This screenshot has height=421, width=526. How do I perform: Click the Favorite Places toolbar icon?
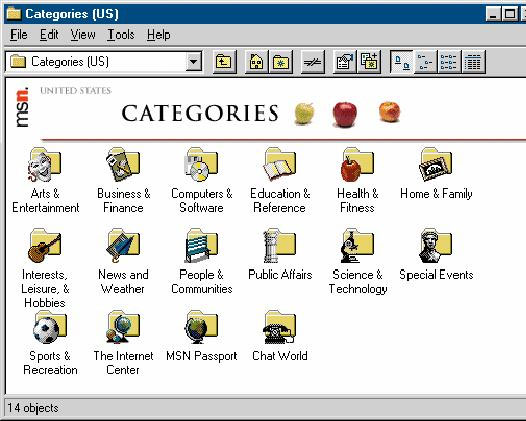pyautogui.click(x=281, y=62)
